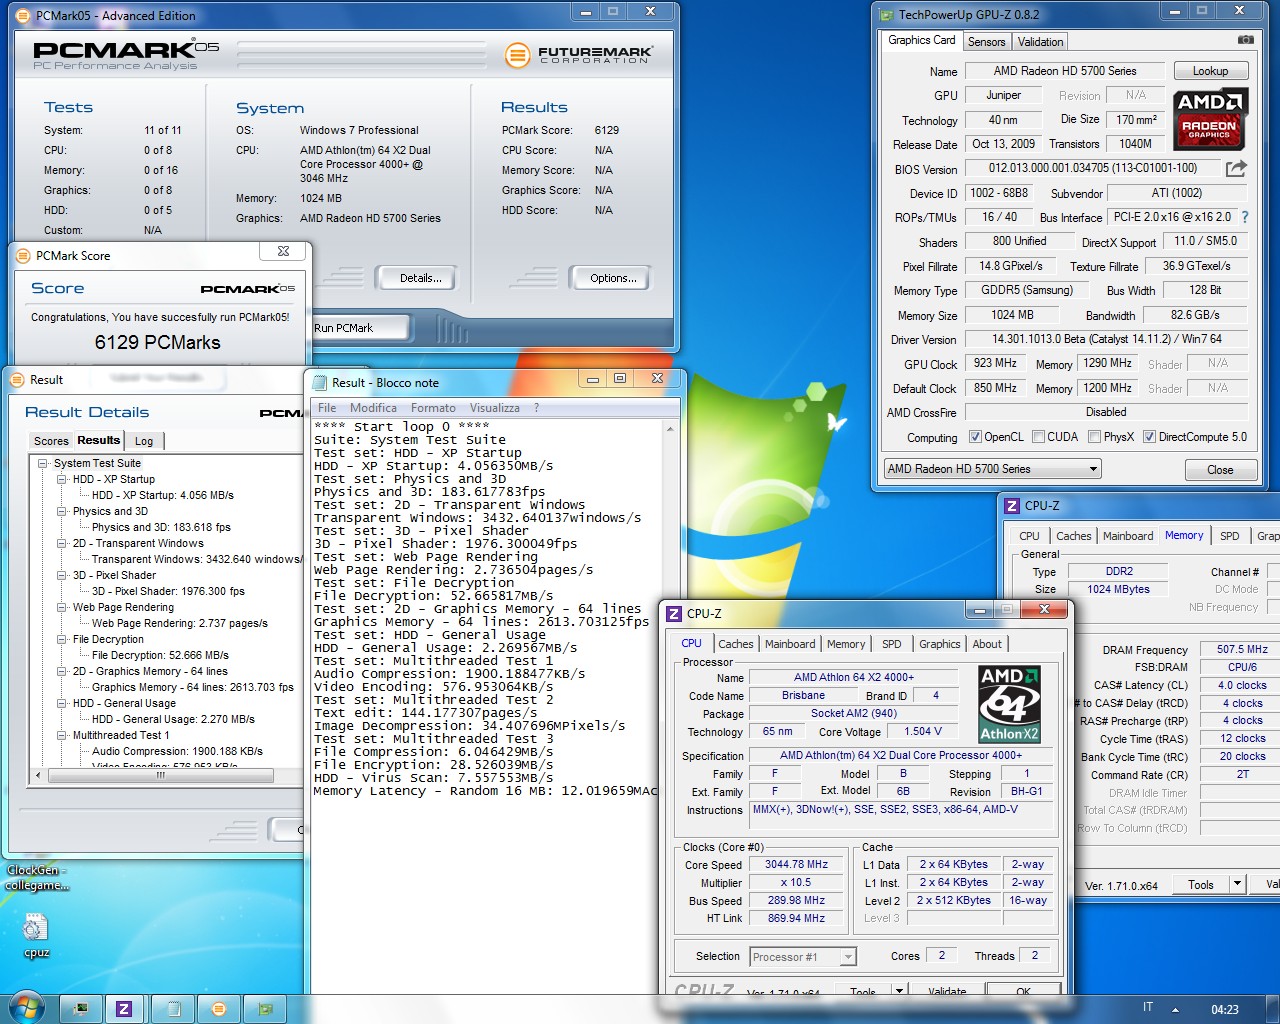Click the BIOS version save/share icon
This screenshot has width=1280, height=1024.
[x=1236, y=168]
